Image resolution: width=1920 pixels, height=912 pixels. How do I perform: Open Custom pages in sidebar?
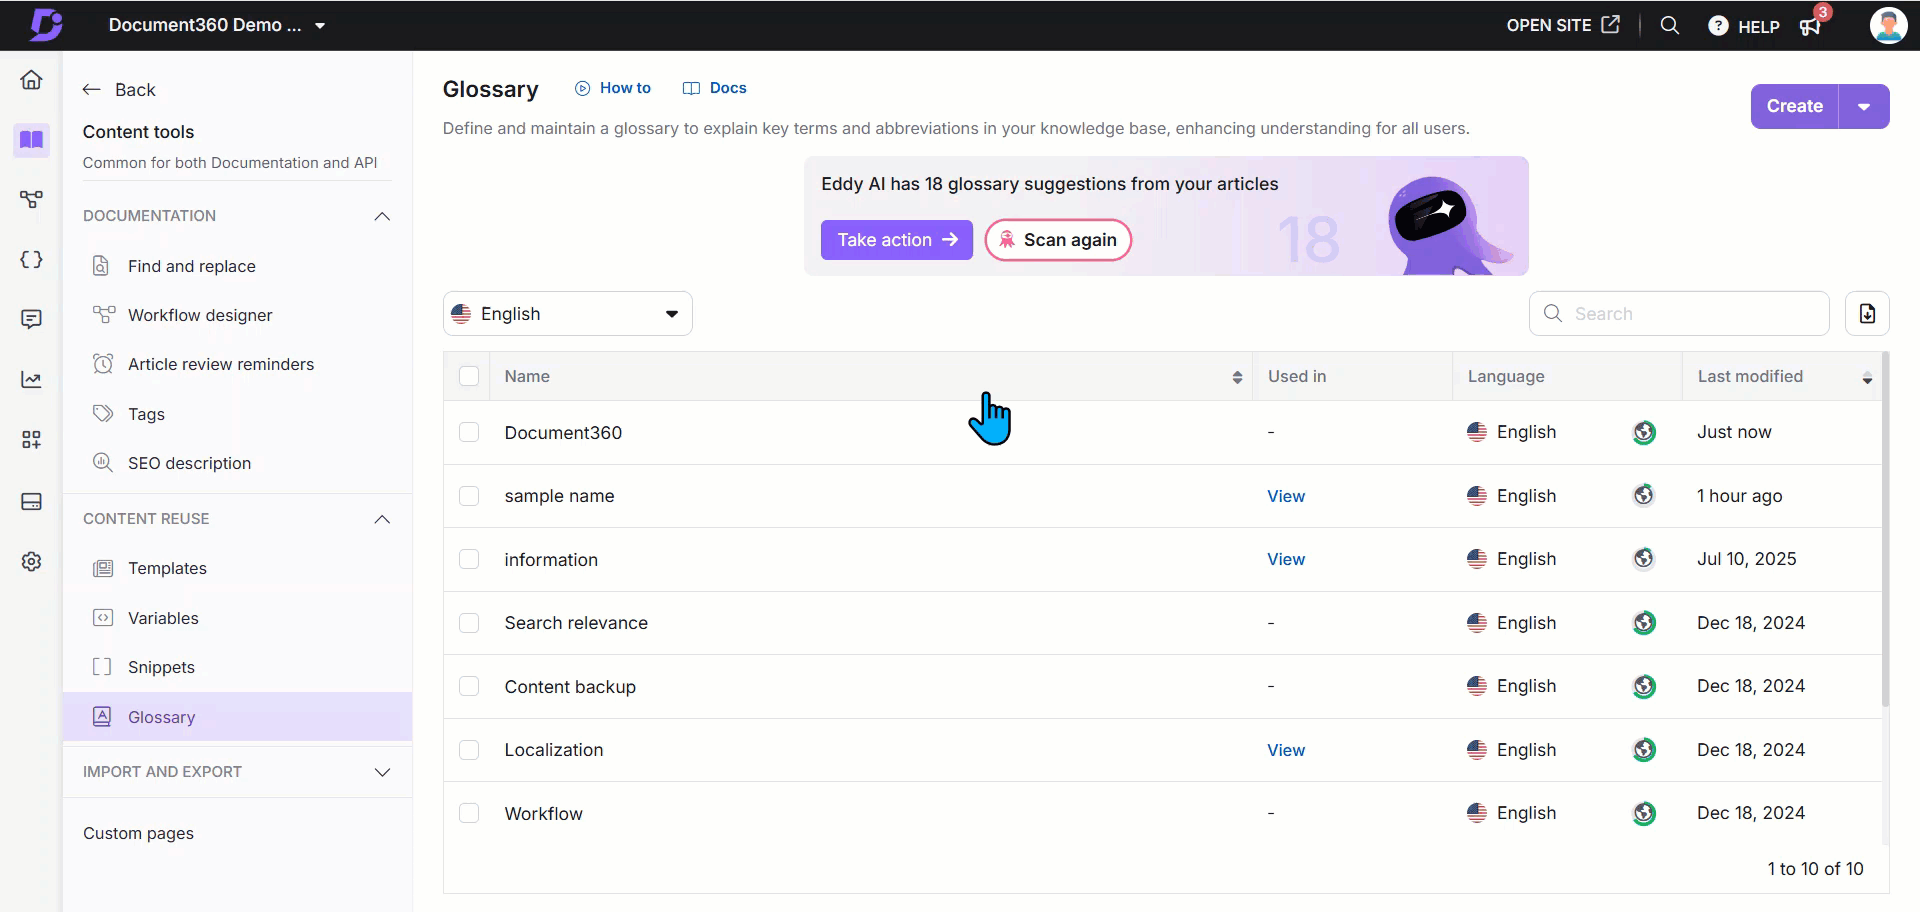138,833
